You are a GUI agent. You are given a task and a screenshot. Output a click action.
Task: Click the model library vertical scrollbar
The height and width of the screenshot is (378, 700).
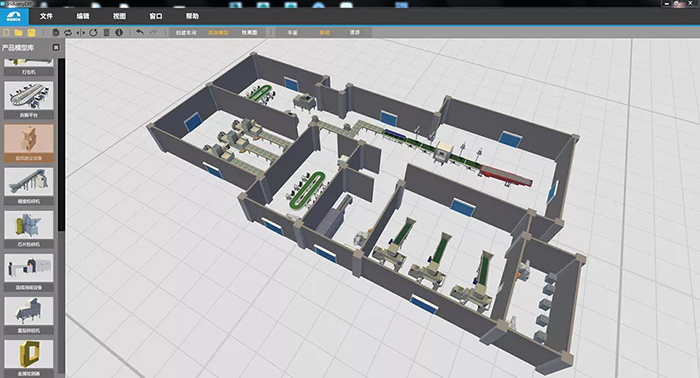point(62,145)
